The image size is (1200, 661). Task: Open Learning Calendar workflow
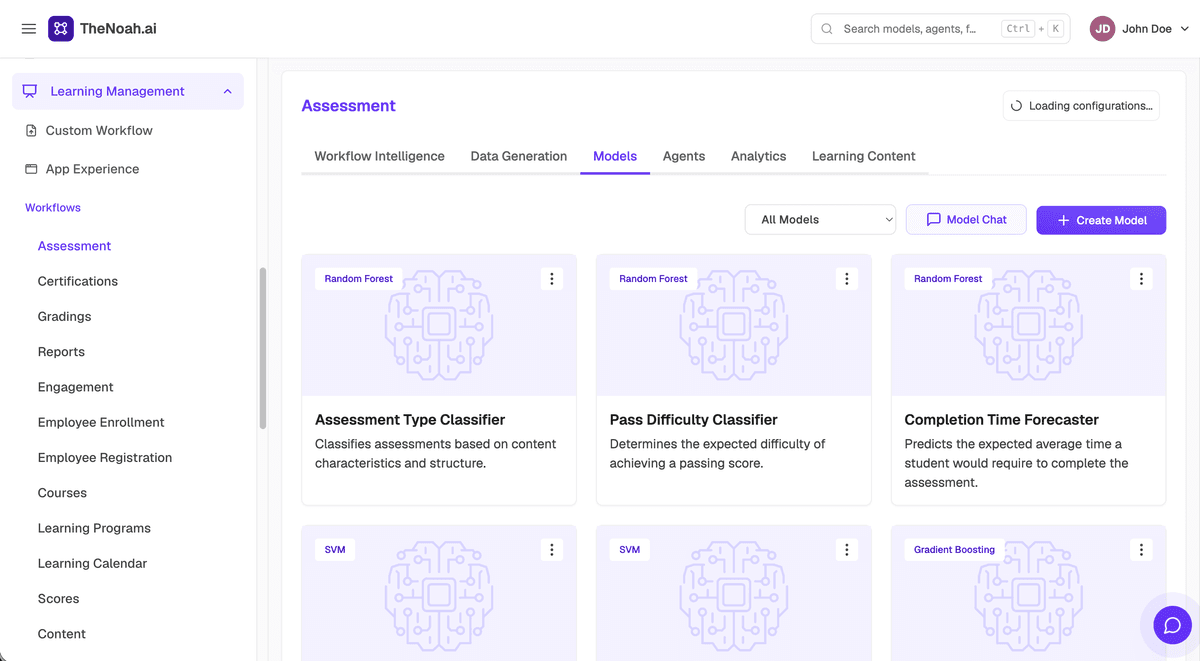point(92,563)
